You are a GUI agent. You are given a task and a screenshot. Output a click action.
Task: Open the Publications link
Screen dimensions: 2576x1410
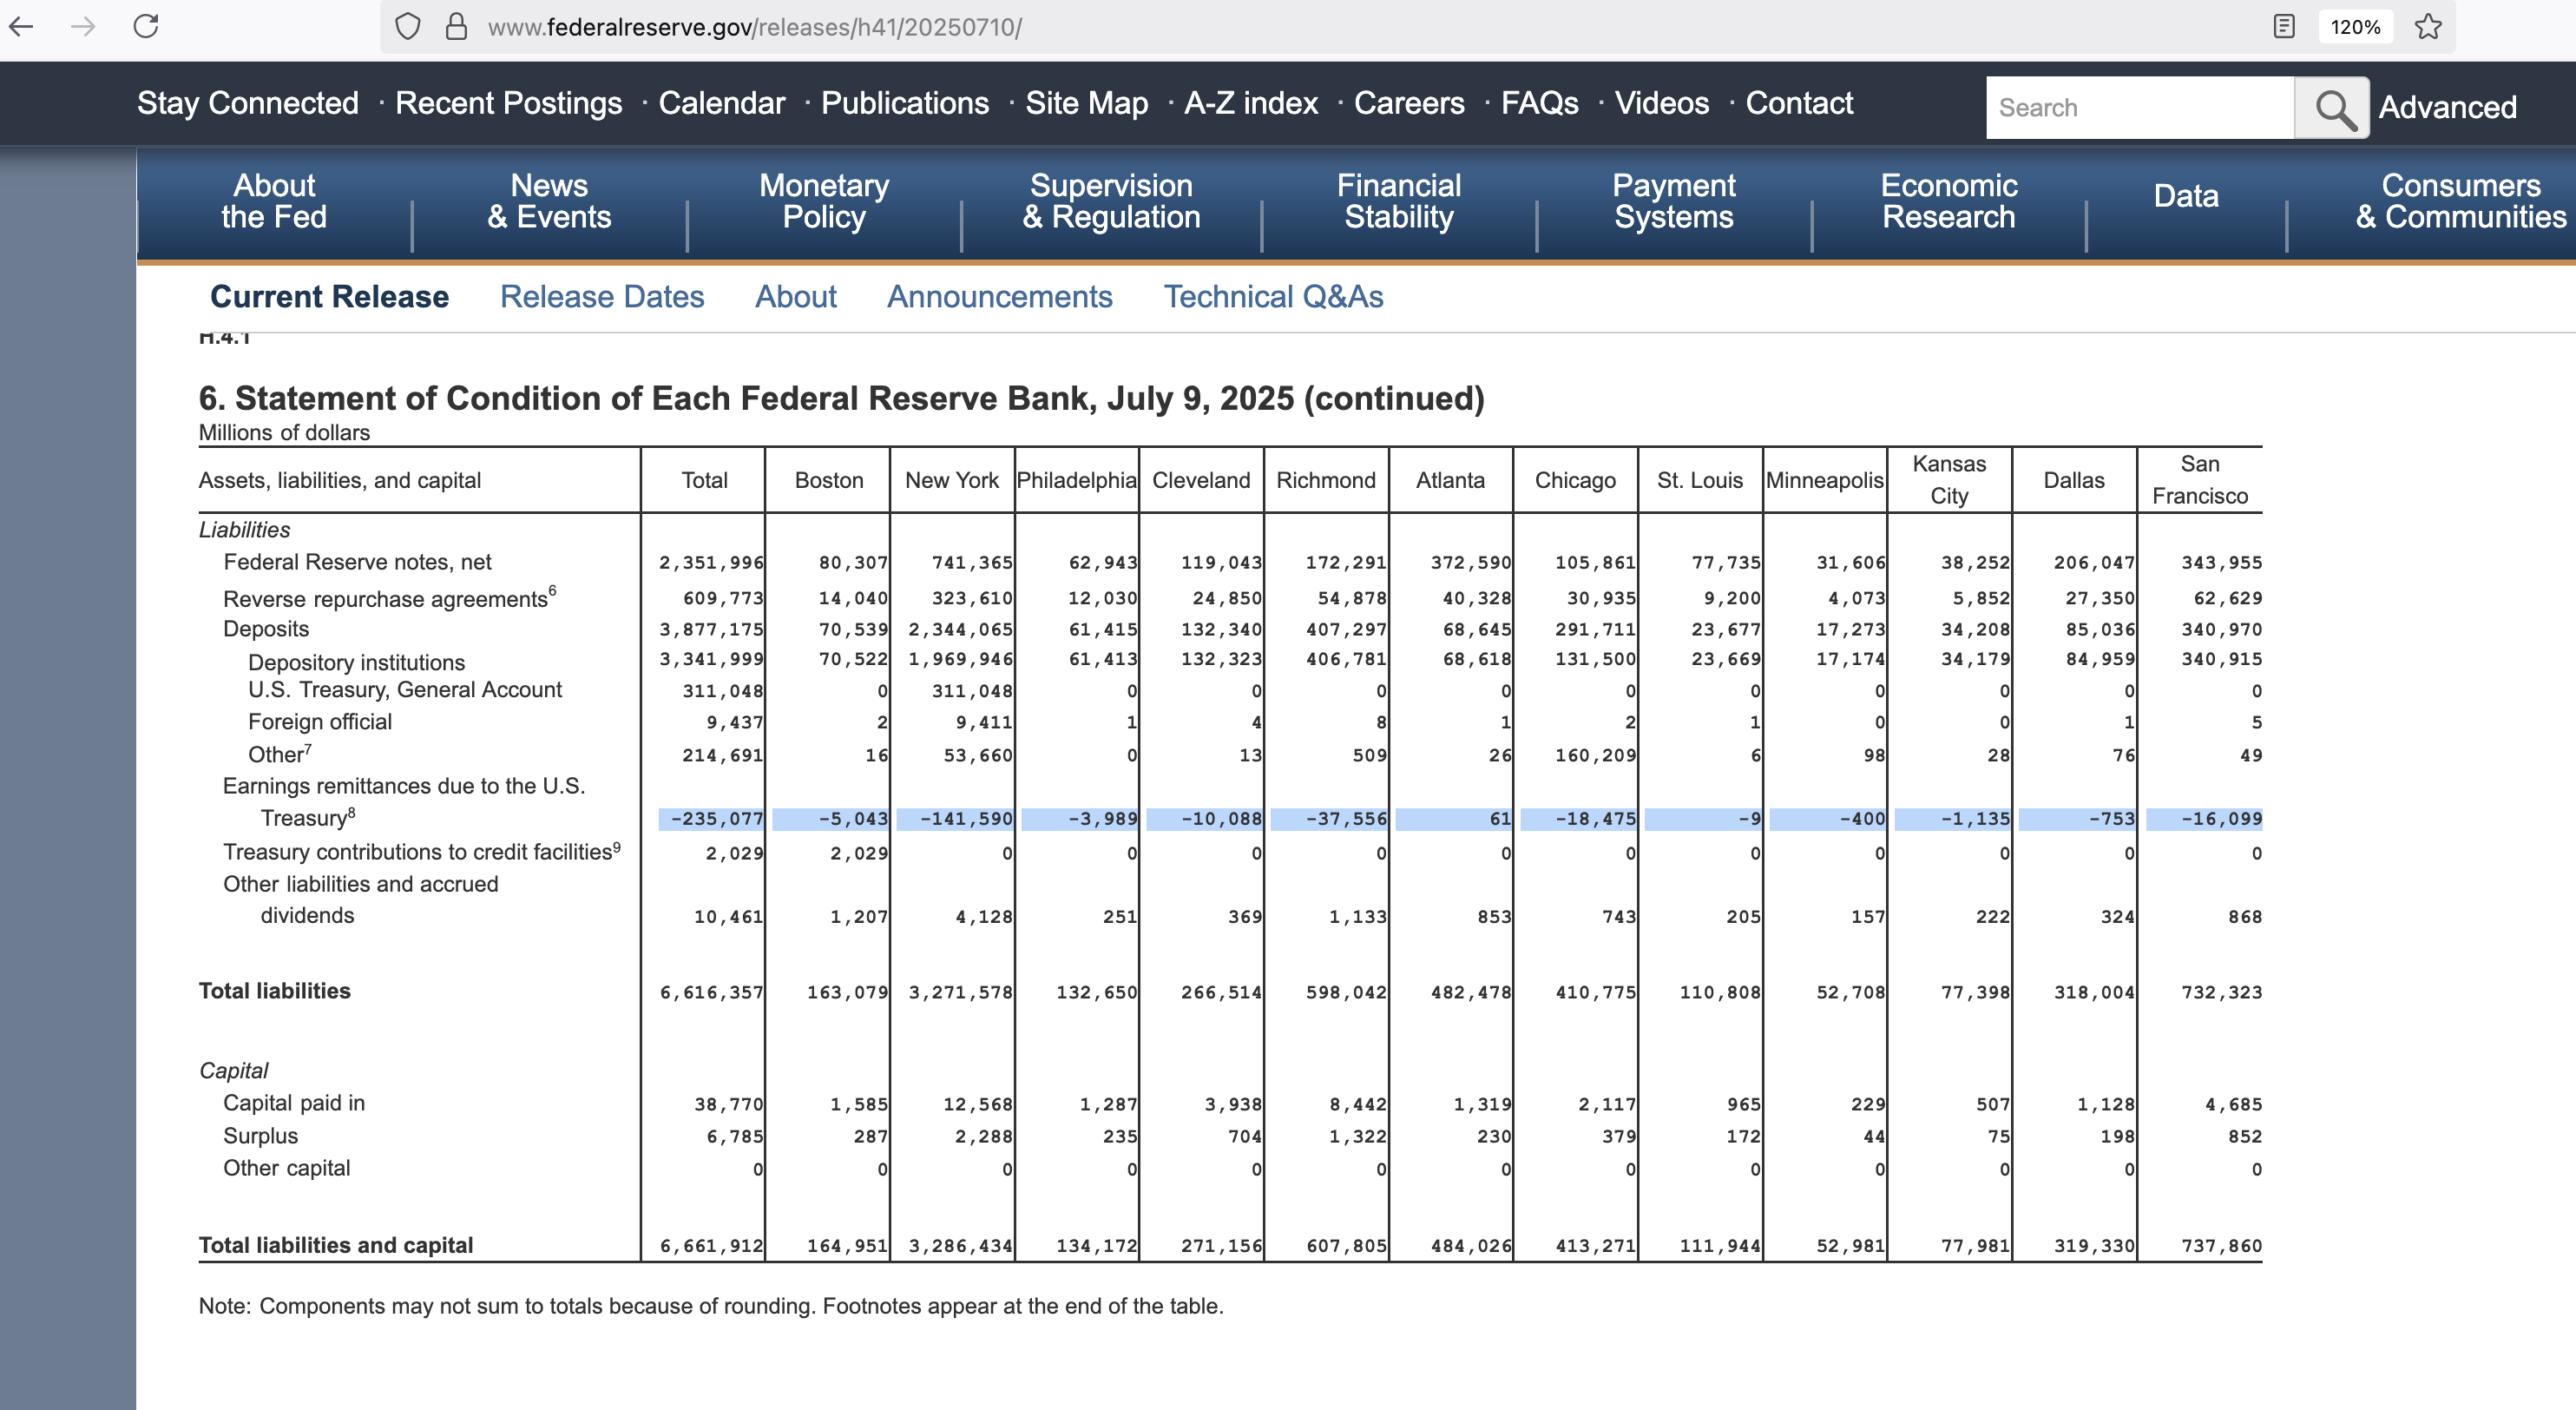pyautogui.click(x=904, y=103)
